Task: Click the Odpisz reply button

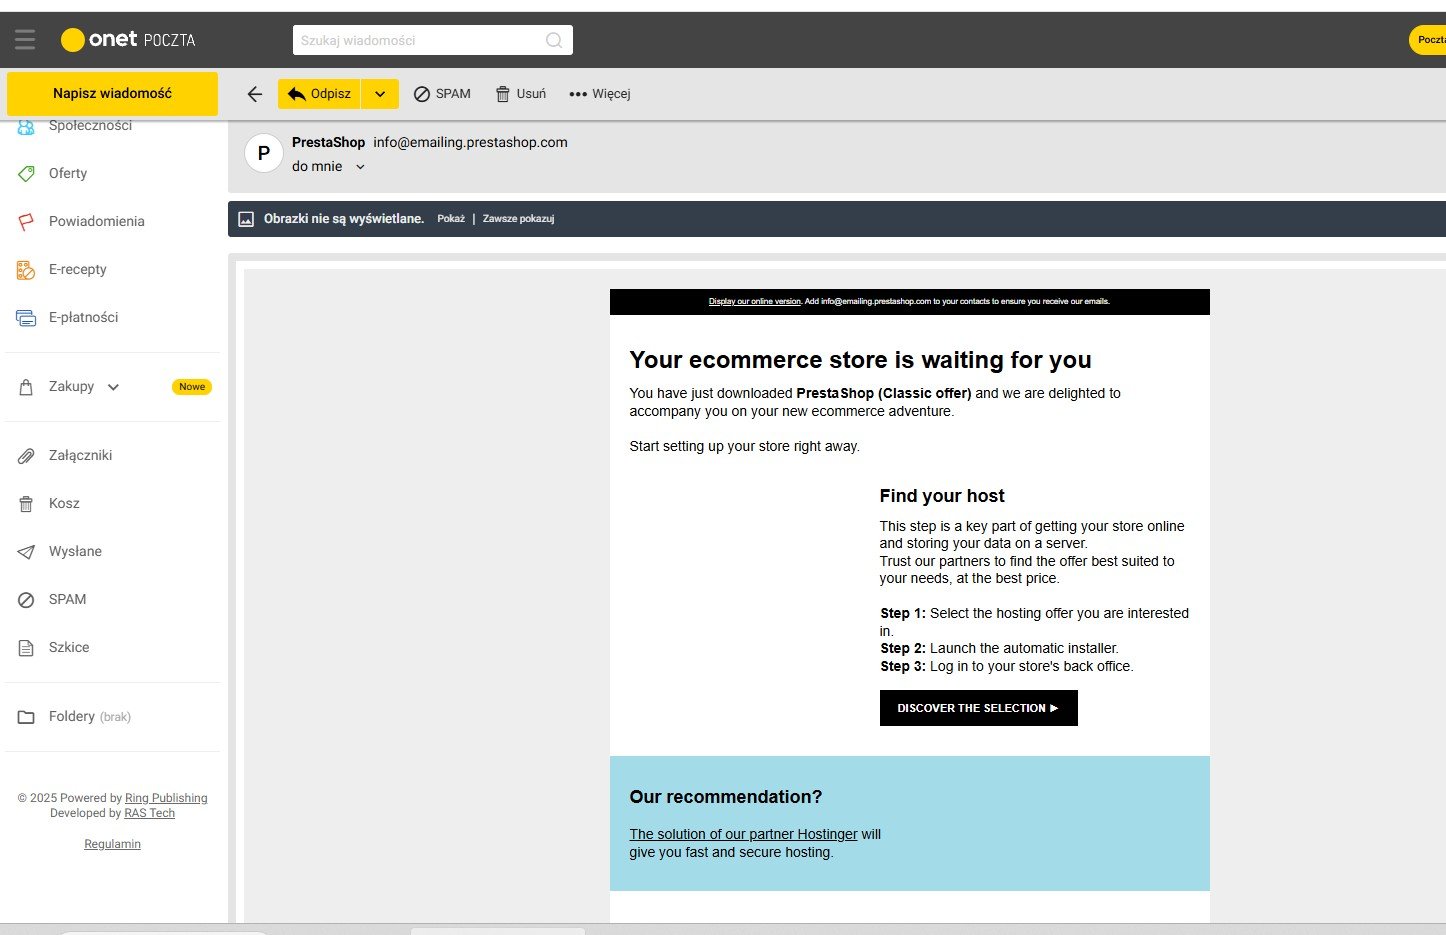Action: coord(319,94)
